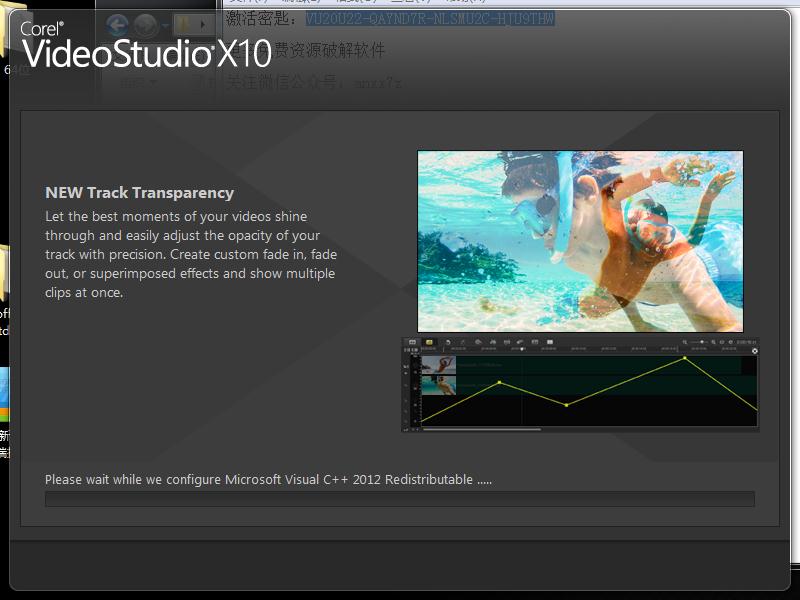The image size is (800, 600).
Task: Click the track transparency timeline graphic
Action: pyautogui.click(x=580, y=385)
